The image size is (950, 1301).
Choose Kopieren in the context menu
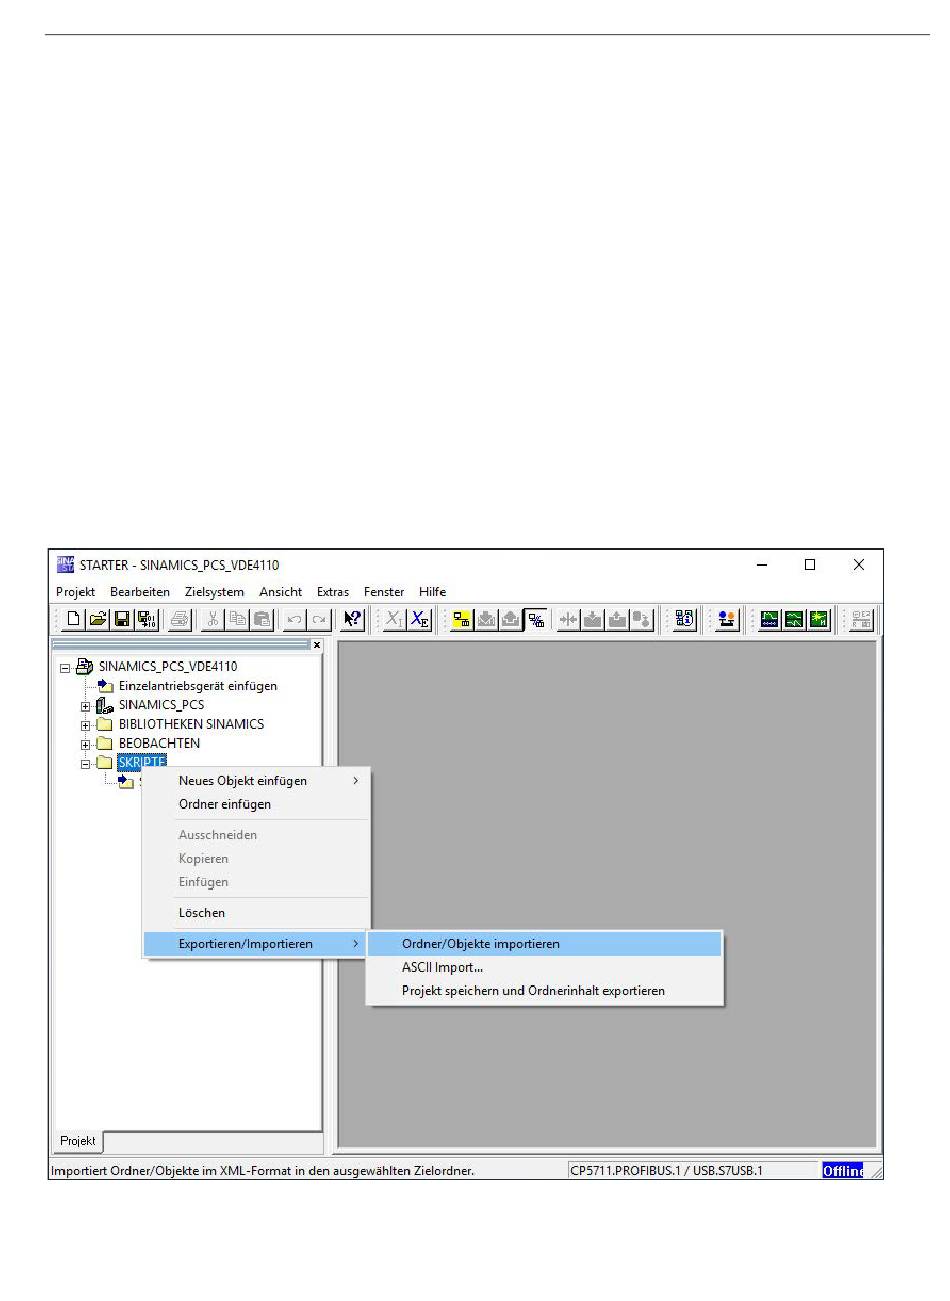pyautogui.click(x=256, y=859)
